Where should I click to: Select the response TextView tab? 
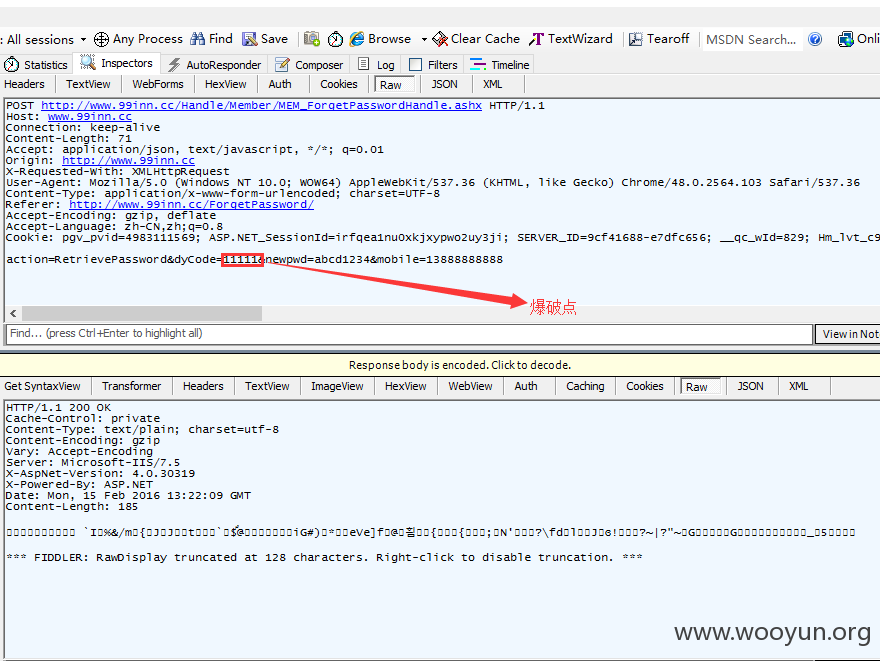pos(267,386)
